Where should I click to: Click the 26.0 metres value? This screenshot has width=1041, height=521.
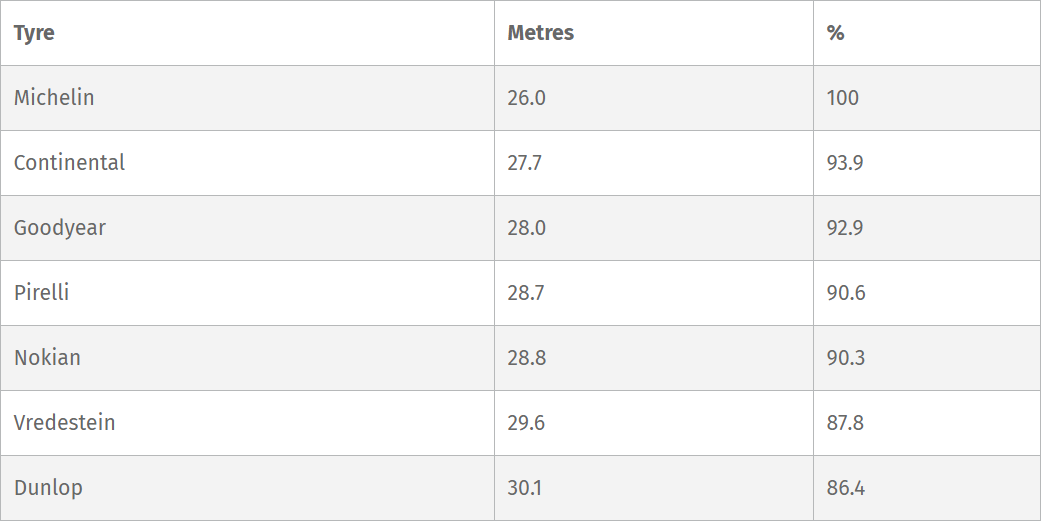pos(526,98)
